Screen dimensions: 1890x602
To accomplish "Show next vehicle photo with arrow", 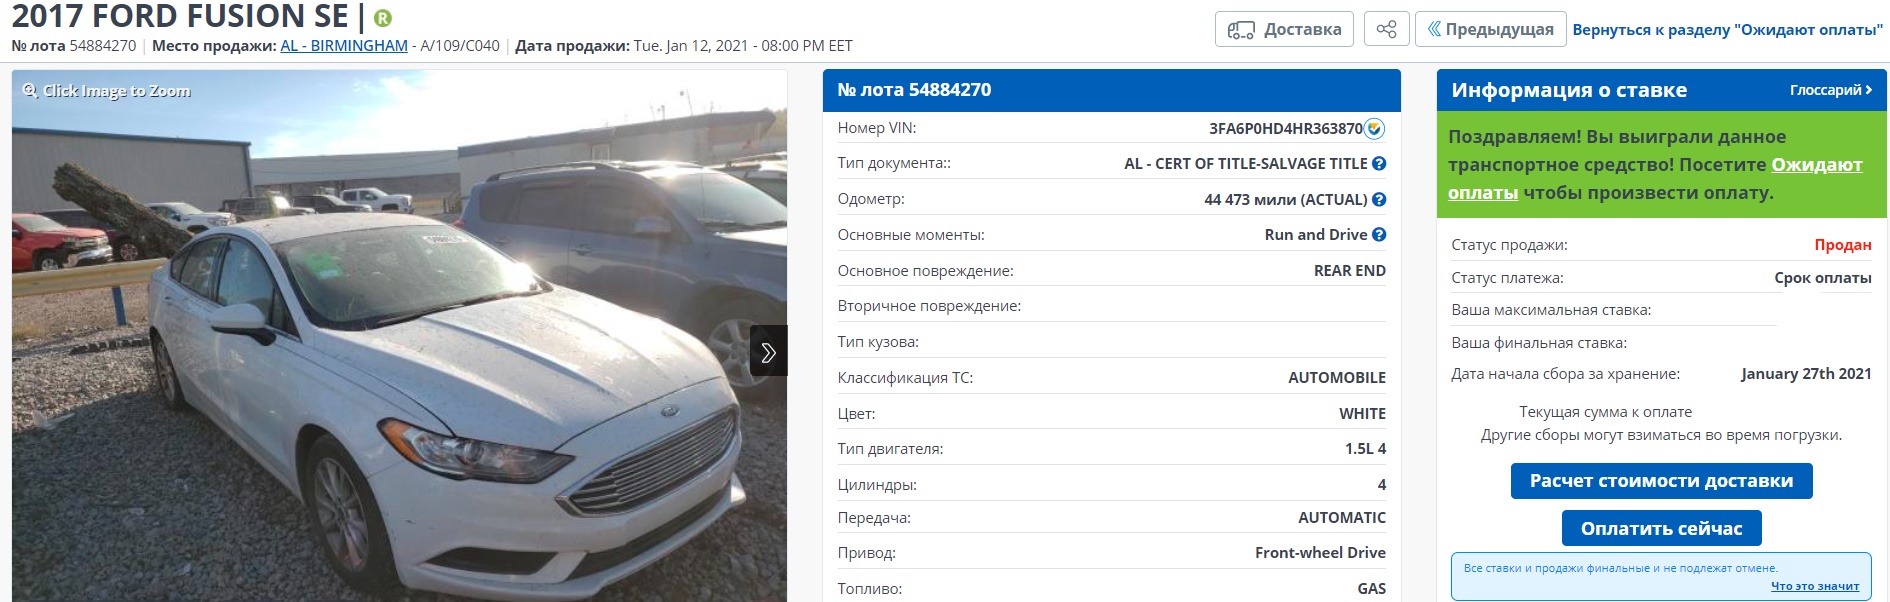I will pos(768,351).
